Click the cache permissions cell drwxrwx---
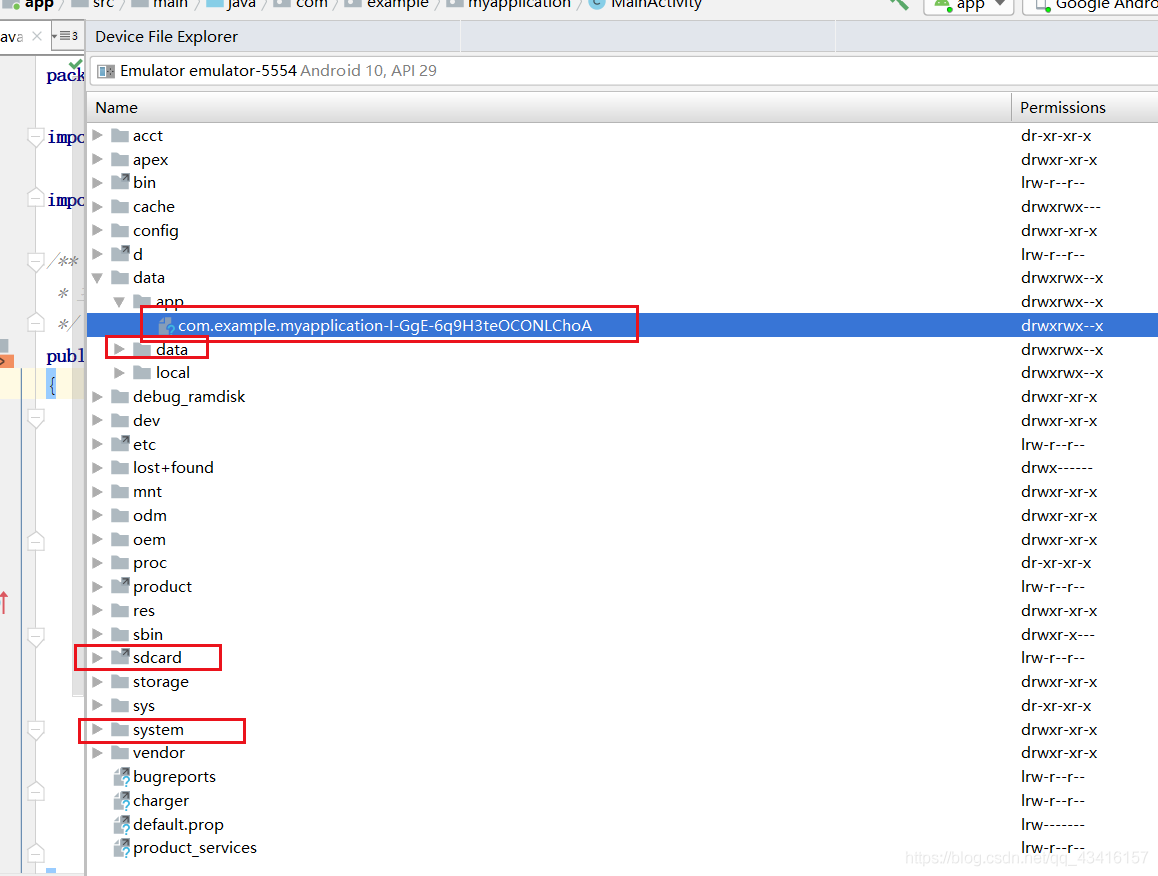Screen dimensions: 1158x876 [1061, 207]
